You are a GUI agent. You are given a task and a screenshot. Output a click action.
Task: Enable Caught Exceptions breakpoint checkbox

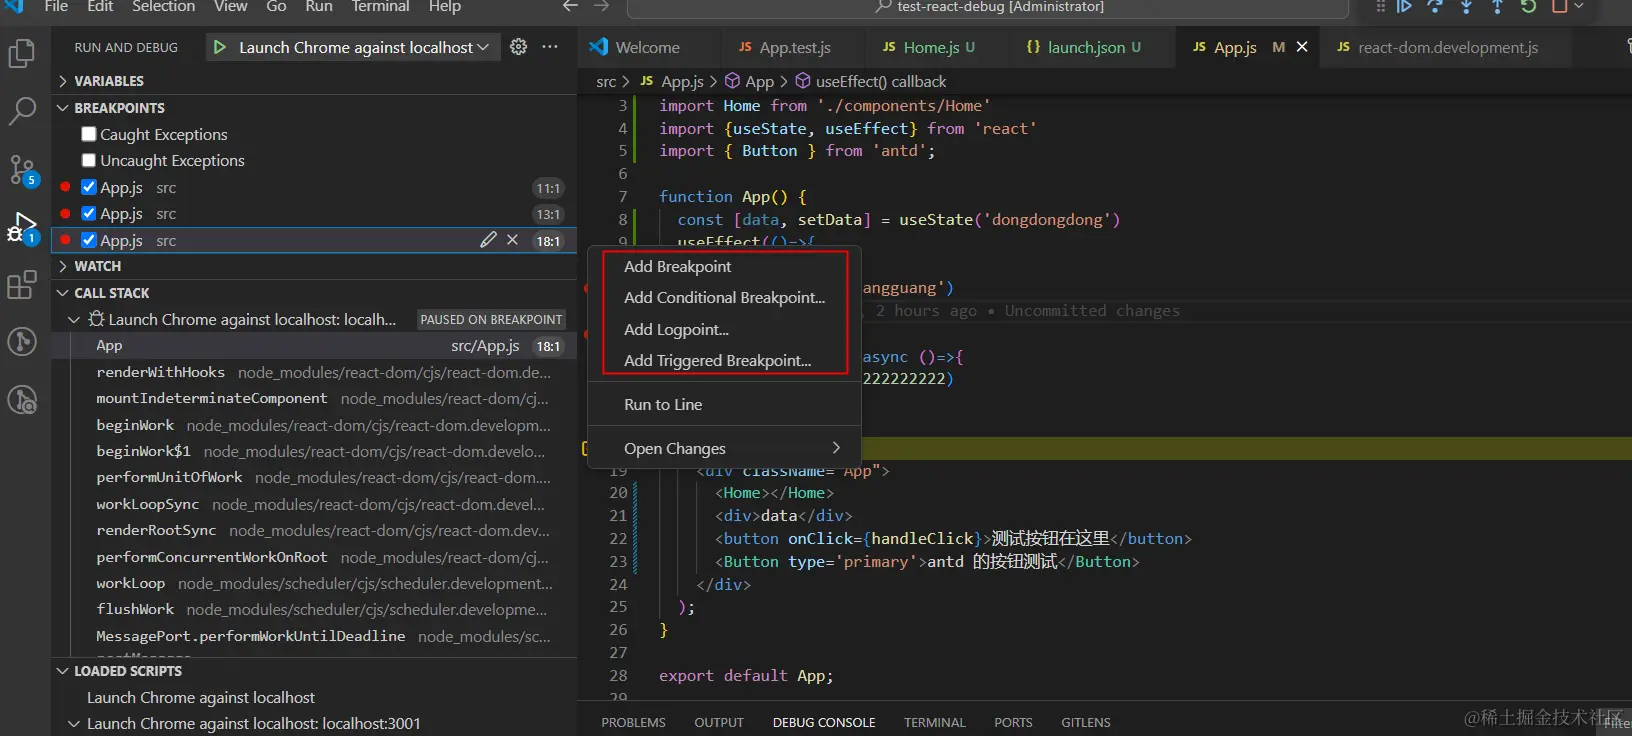89,134
